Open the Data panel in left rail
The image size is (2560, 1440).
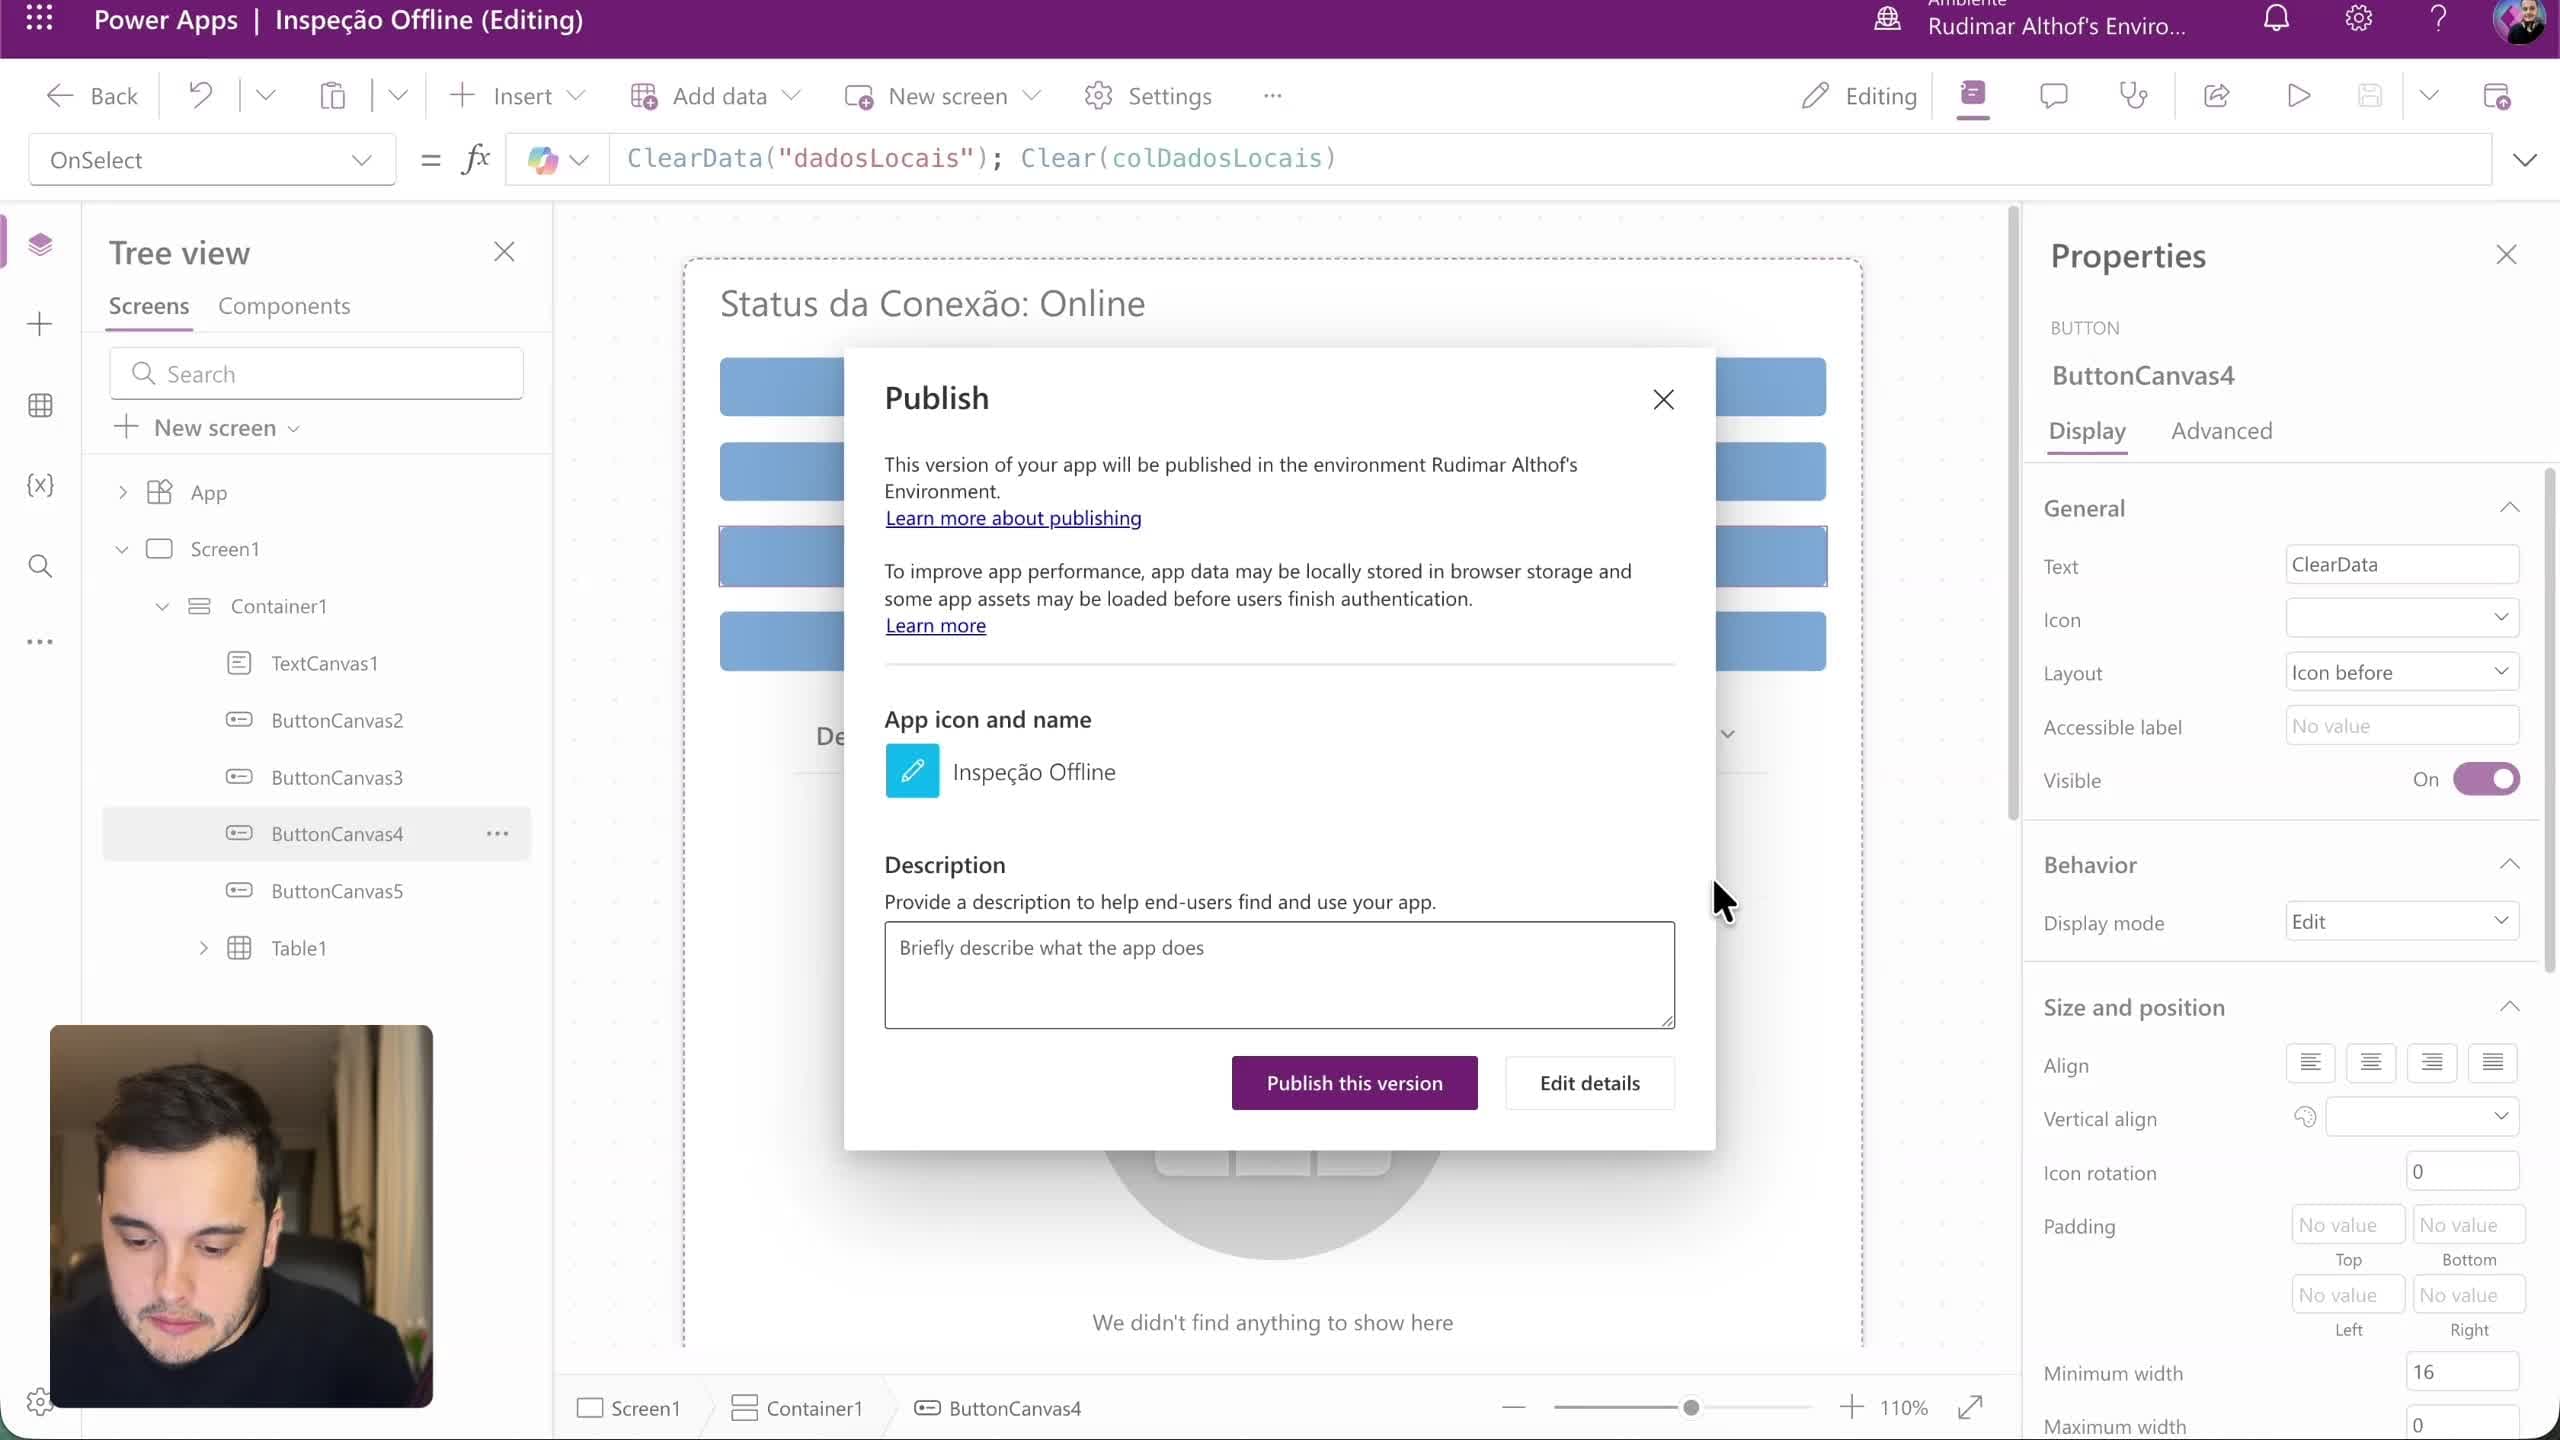coord(39,405)
